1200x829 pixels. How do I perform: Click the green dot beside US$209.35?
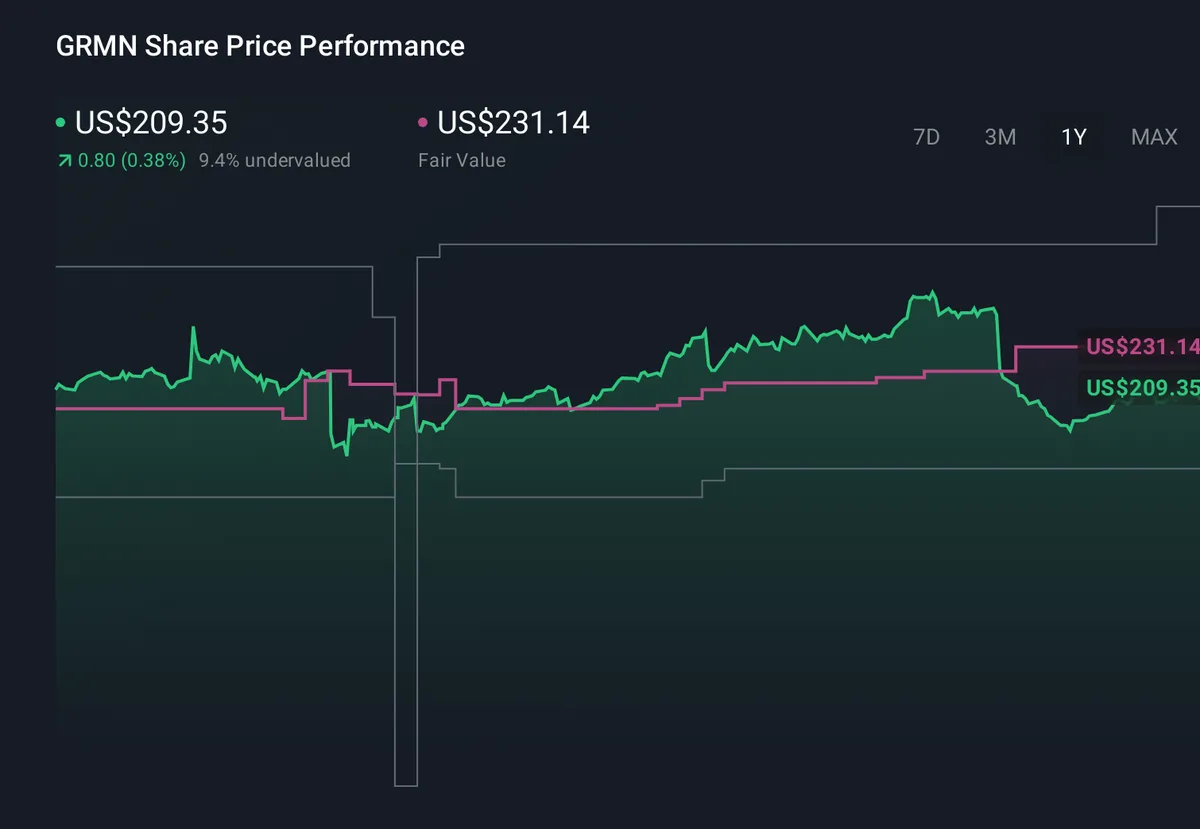pyautogui.click(x=61, y=123)
